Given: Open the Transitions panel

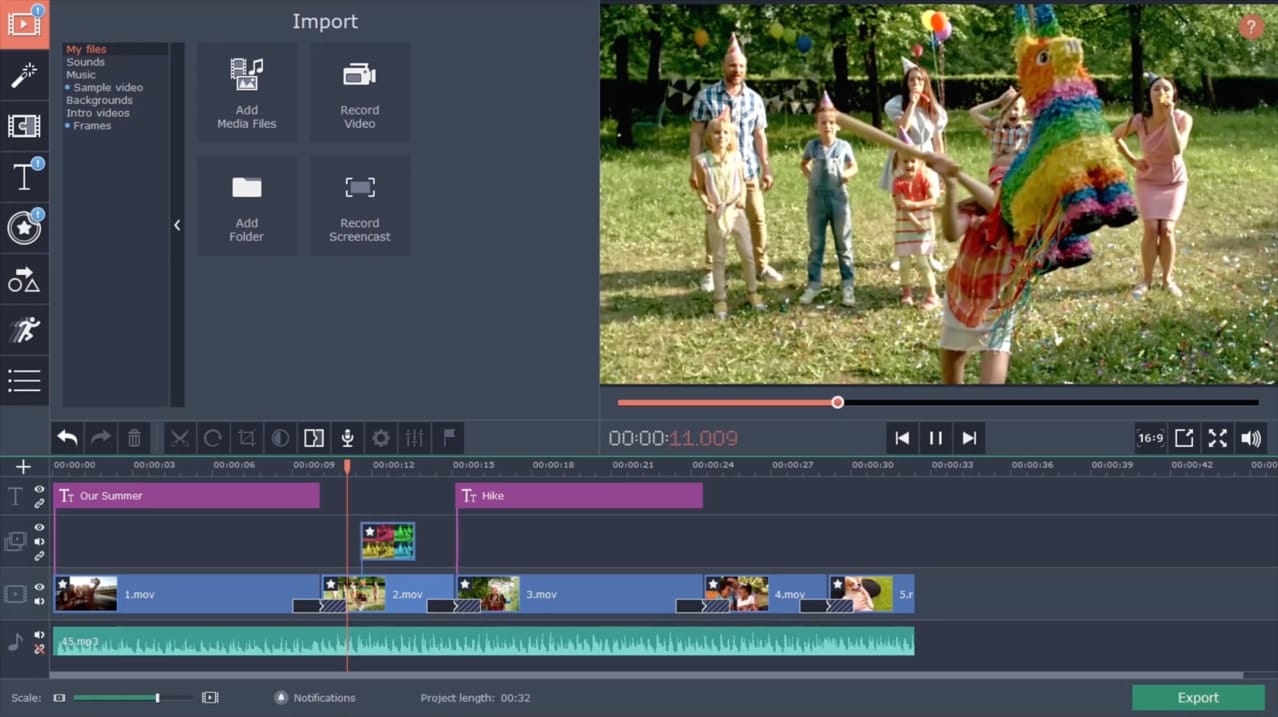Looking at the screenshot, I should pyautogui.click(x=24, y=126).
